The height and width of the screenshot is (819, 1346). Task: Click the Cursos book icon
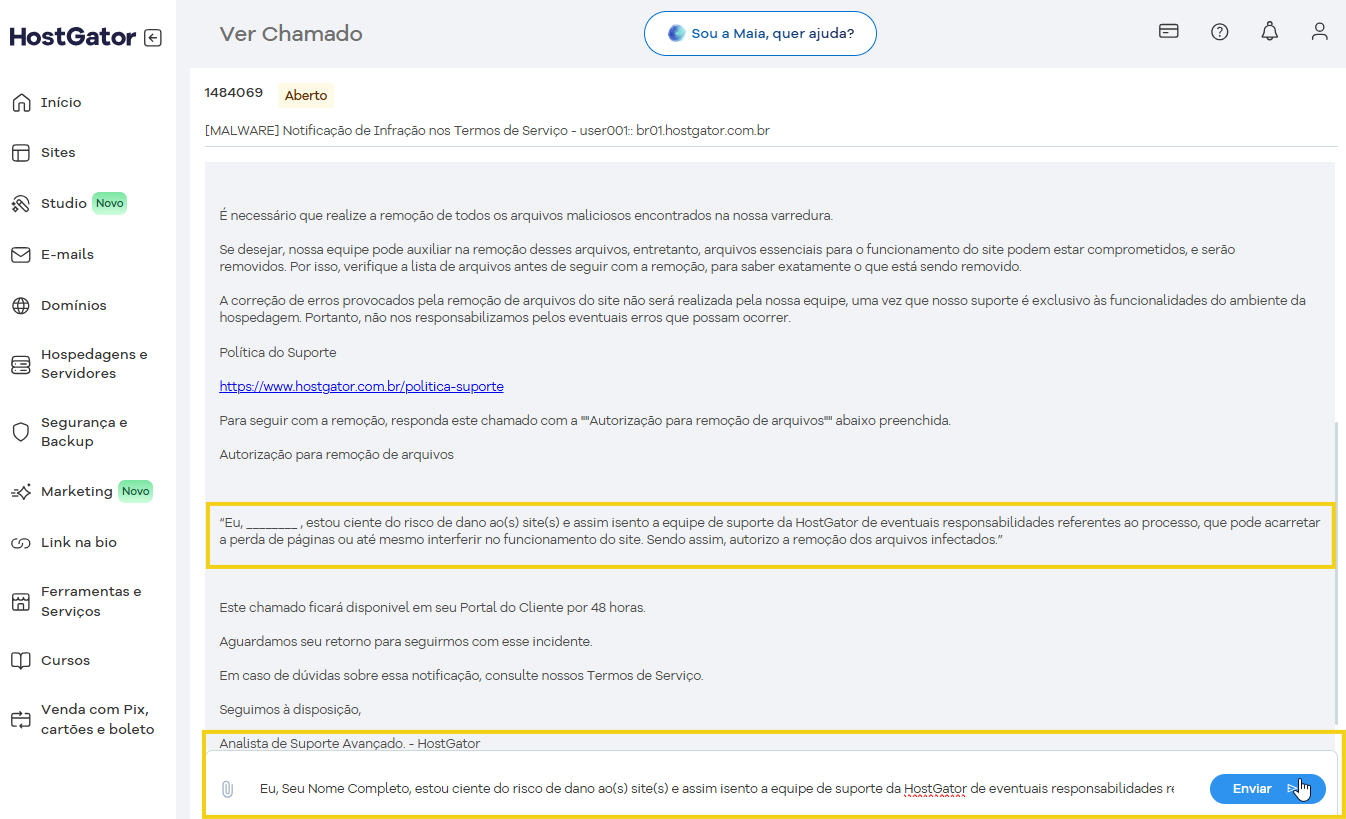(21, 660)
